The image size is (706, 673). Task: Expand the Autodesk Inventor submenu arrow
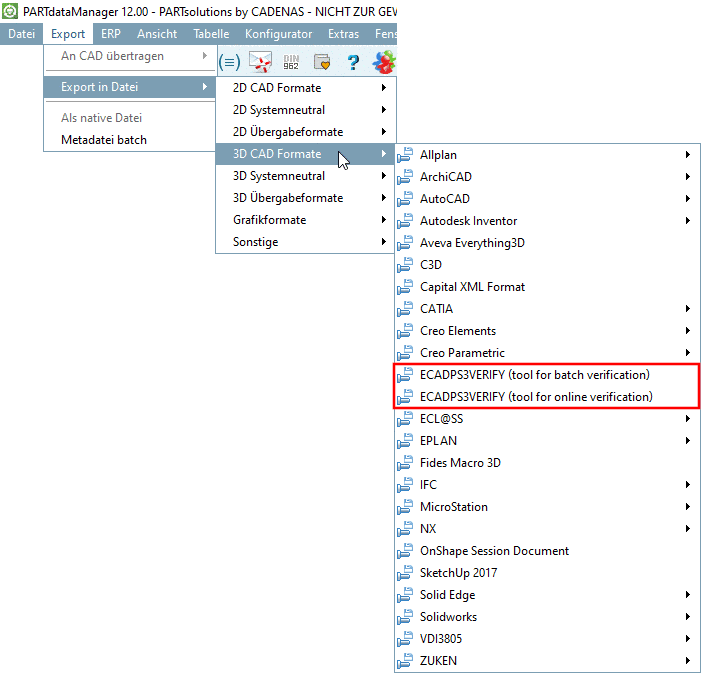click(688, 221)
